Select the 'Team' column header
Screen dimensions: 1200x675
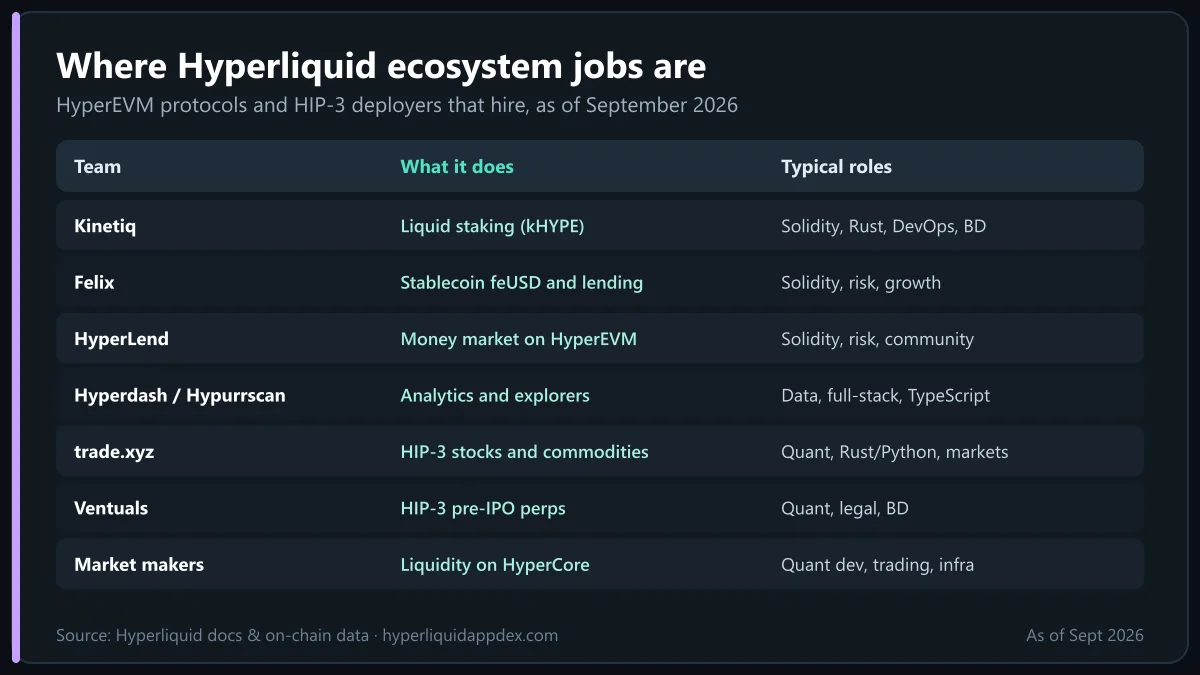point(97,167)
